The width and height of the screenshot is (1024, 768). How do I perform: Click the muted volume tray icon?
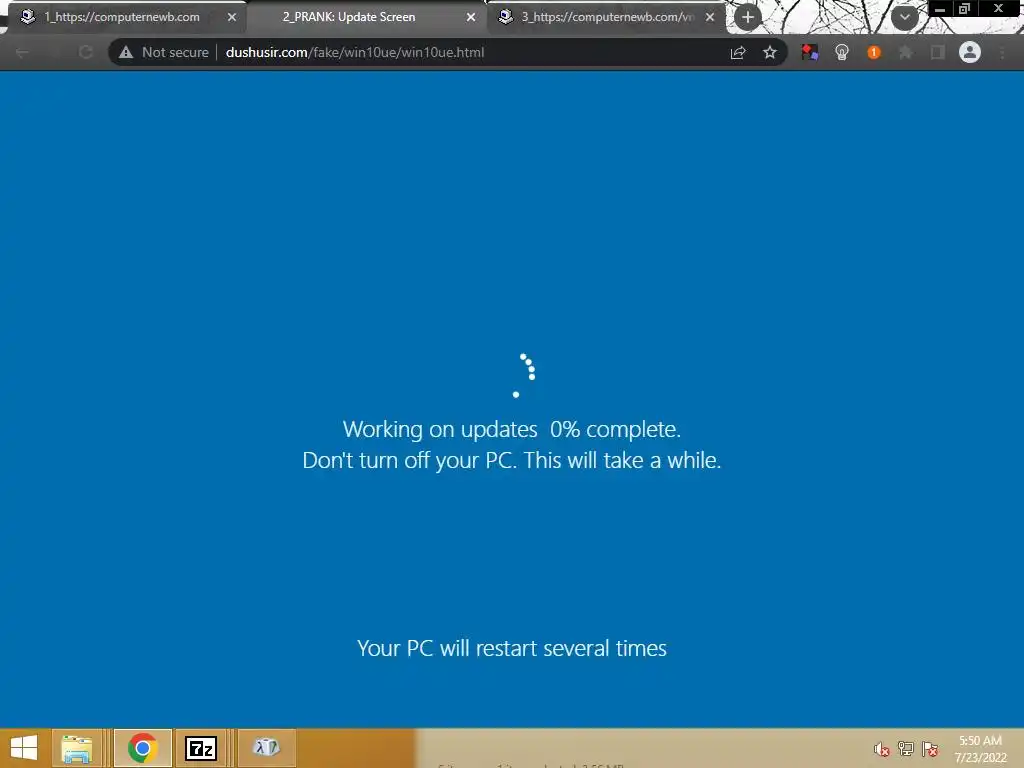(882, 749)
